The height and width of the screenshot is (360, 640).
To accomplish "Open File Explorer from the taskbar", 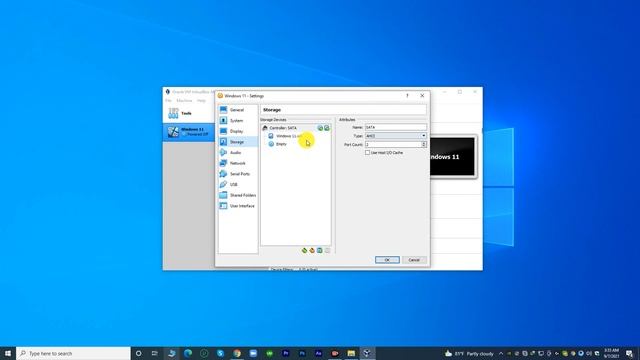I will pos(351,353).
